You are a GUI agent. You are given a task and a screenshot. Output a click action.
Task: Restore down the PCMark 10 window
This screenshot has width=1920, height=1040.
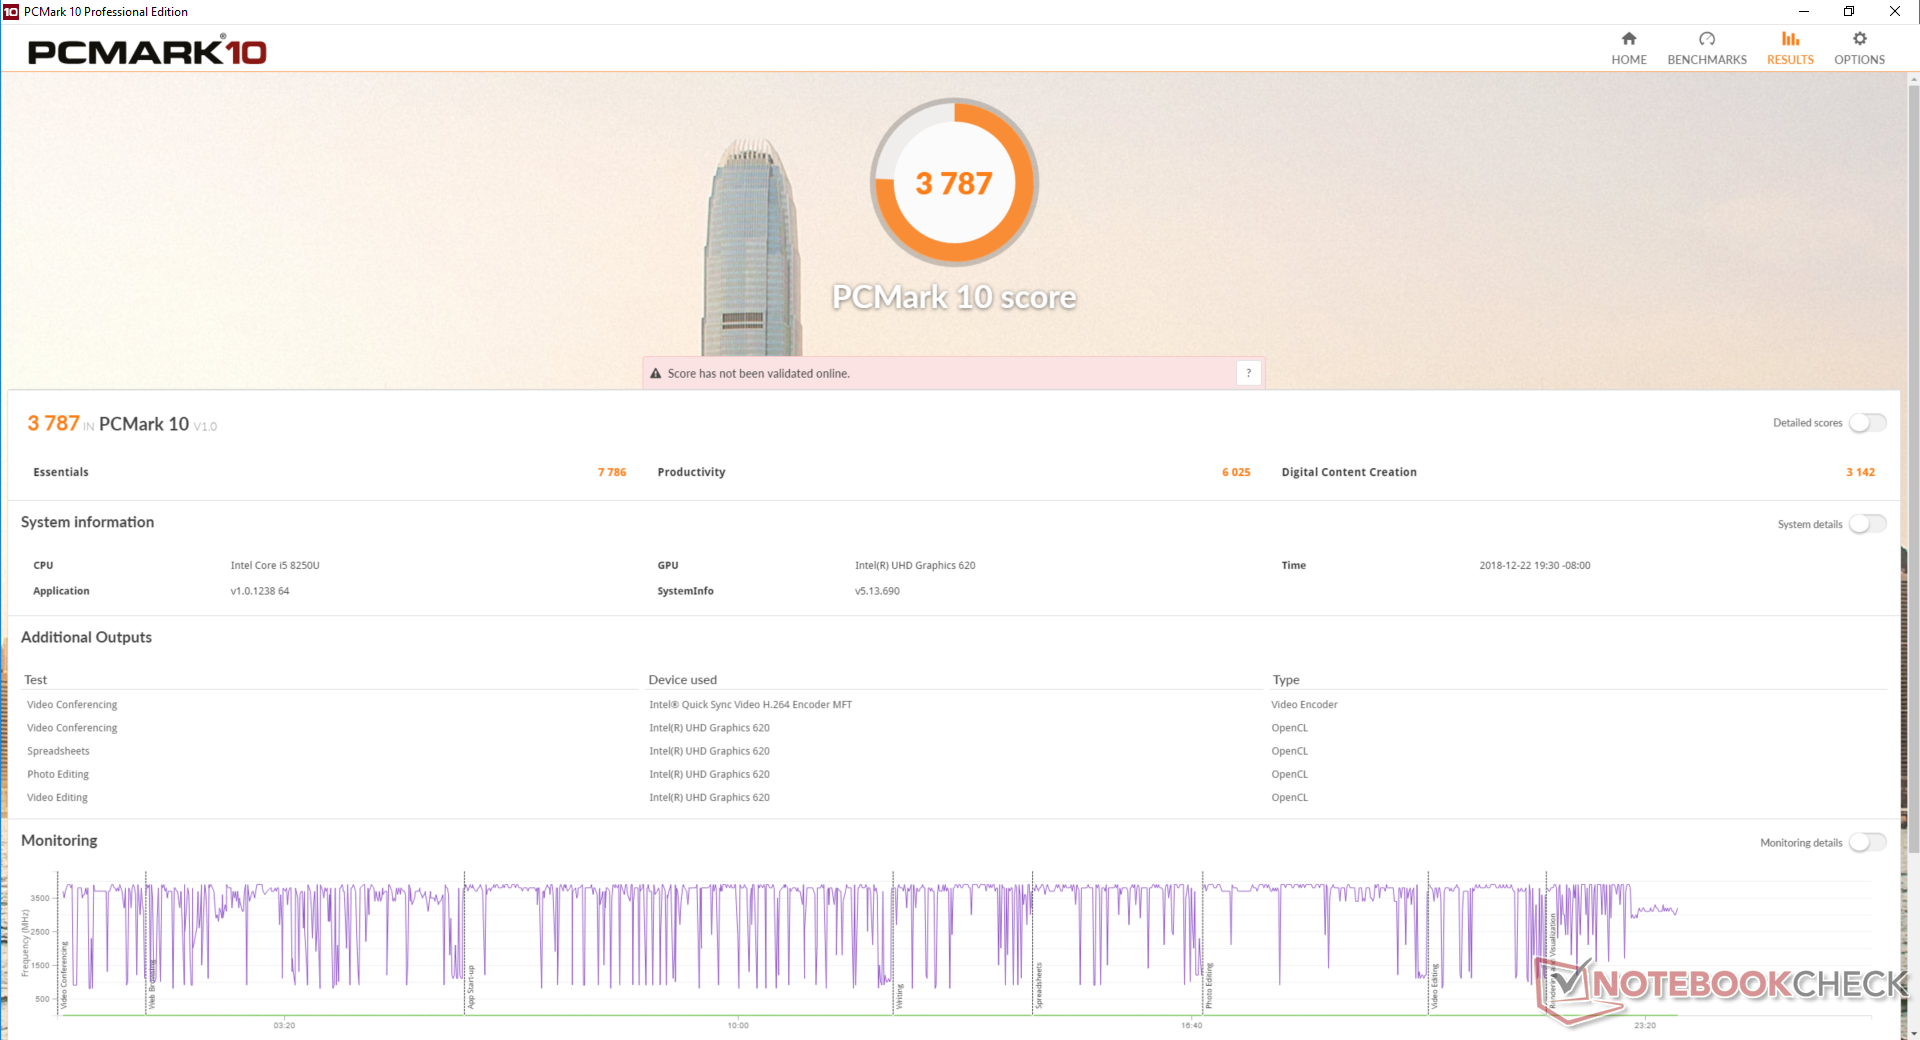(1849, 12)
